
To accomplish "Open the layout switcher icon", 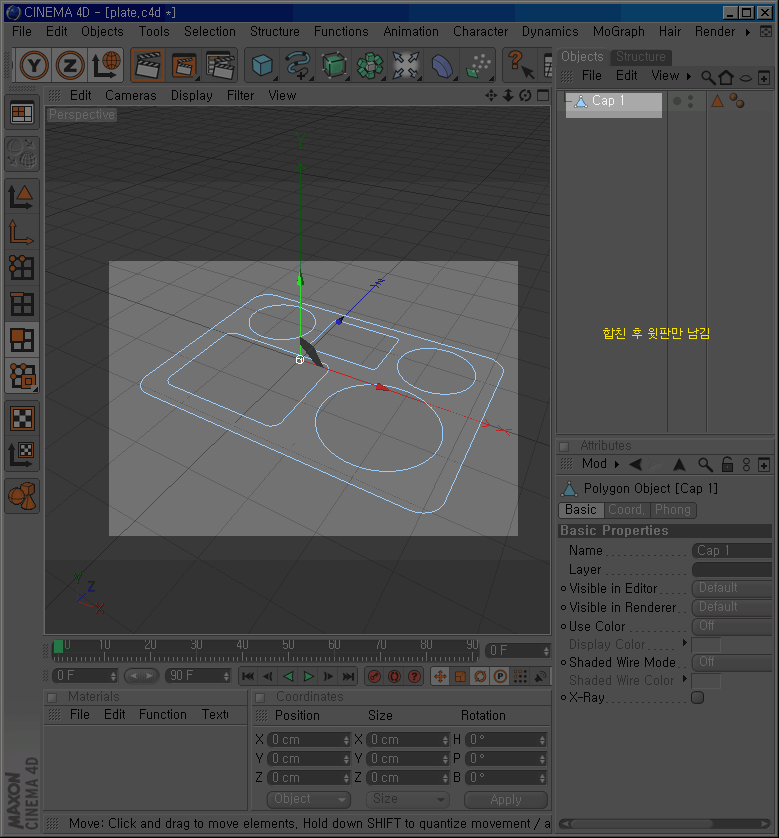I will pos(22,114).
